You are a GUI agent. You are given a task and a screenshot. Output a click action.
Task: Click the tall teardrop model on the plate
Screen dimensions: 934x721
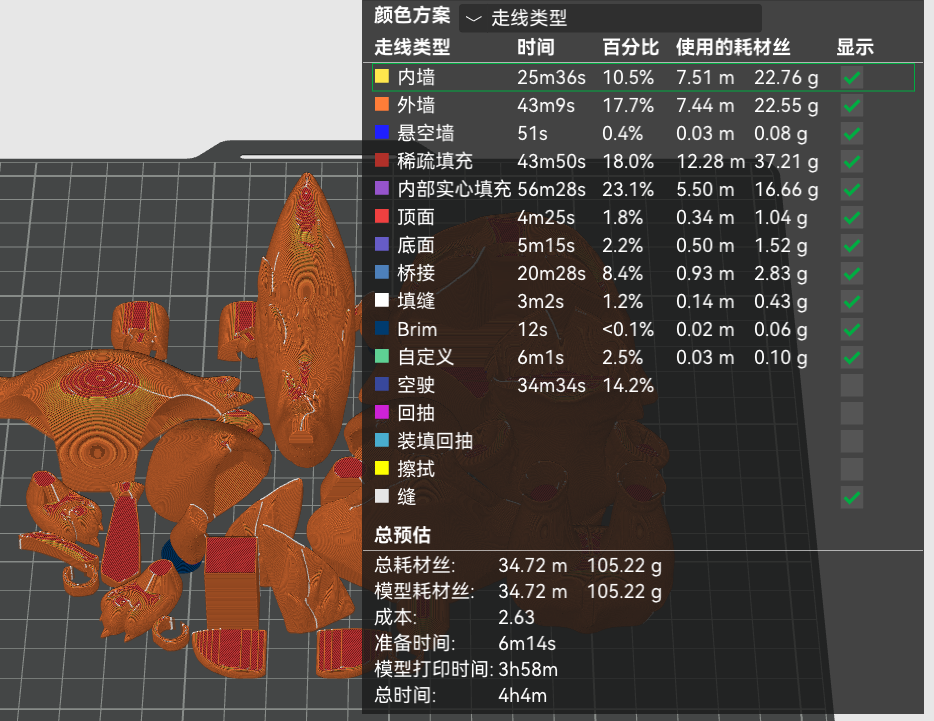pyautogui.click(x=307, y=319)
